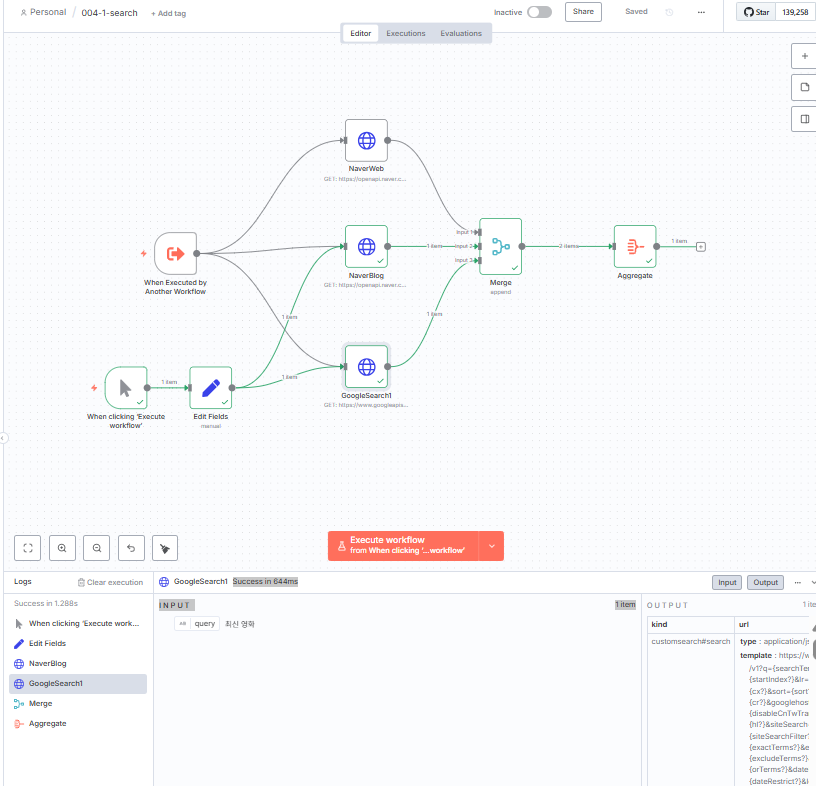Select NaverBlog log entry
The image size is (816, 786).
(x=78, y=664)
